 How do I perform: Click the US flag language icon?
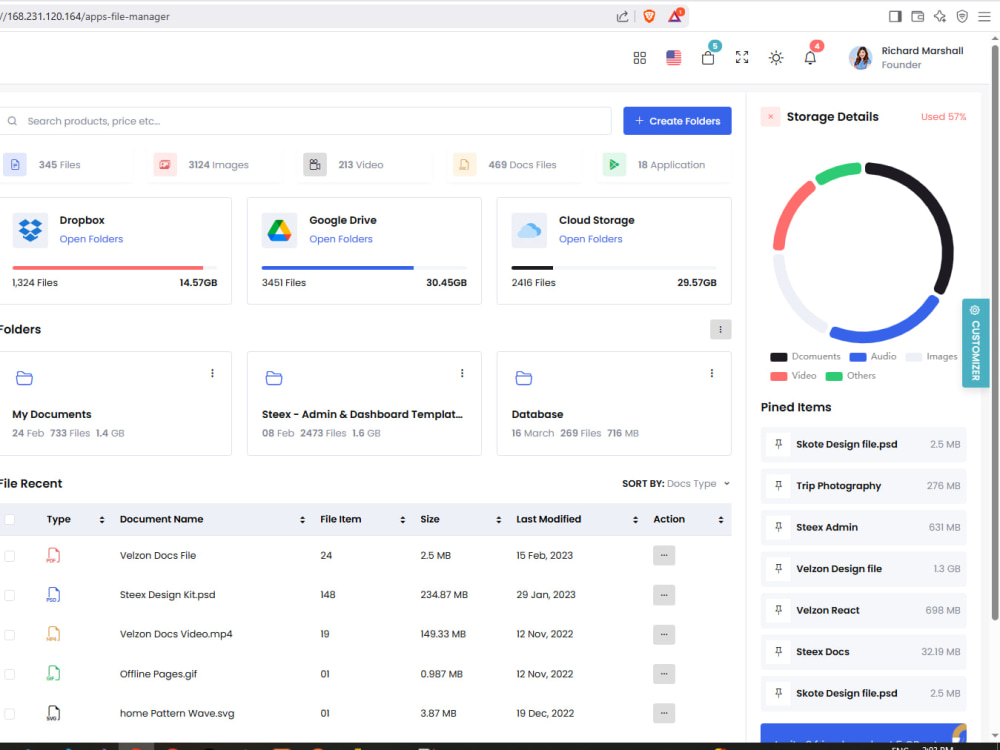tap(673, 58)
